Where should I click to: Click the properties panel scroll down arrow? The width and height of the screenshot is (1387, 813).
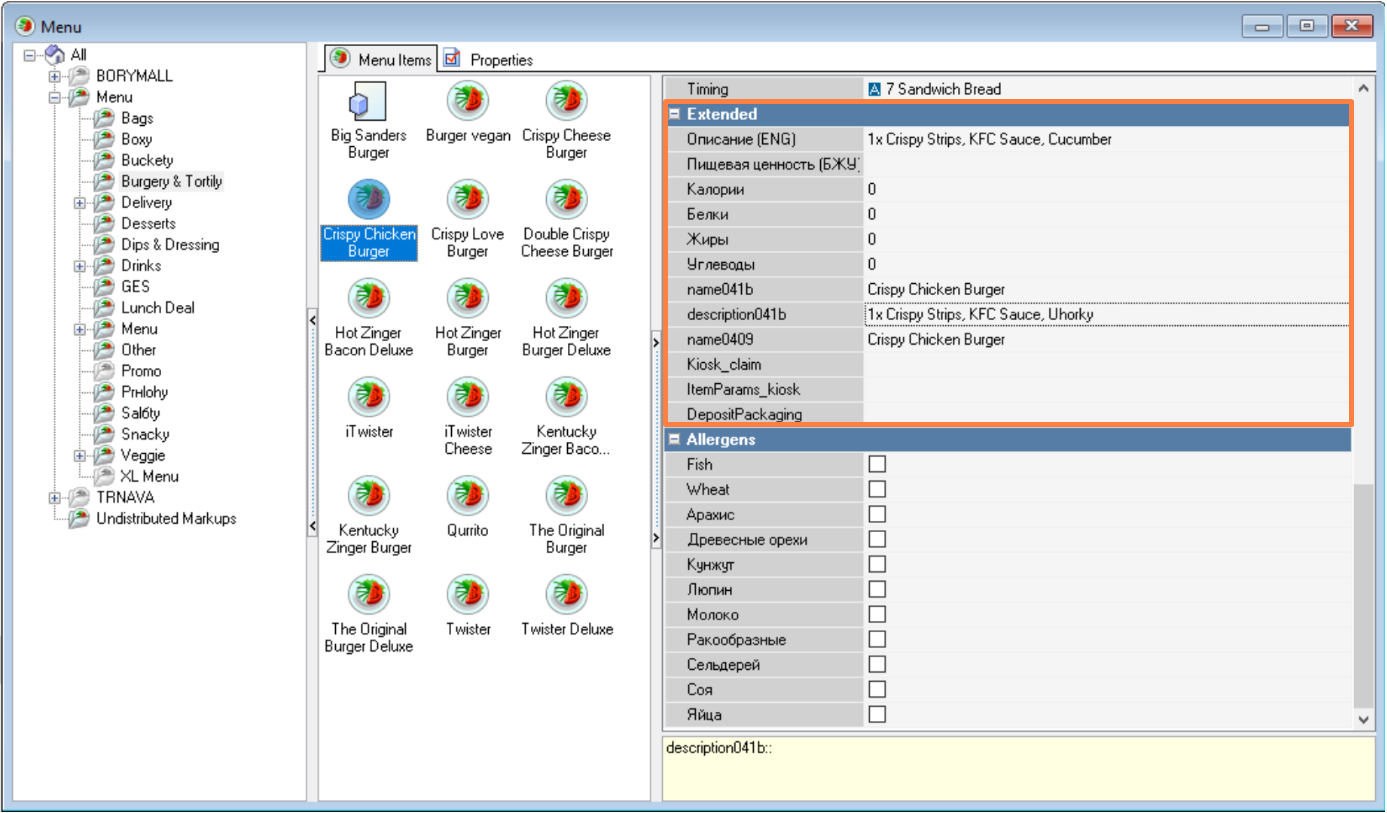pos(1364,719)
